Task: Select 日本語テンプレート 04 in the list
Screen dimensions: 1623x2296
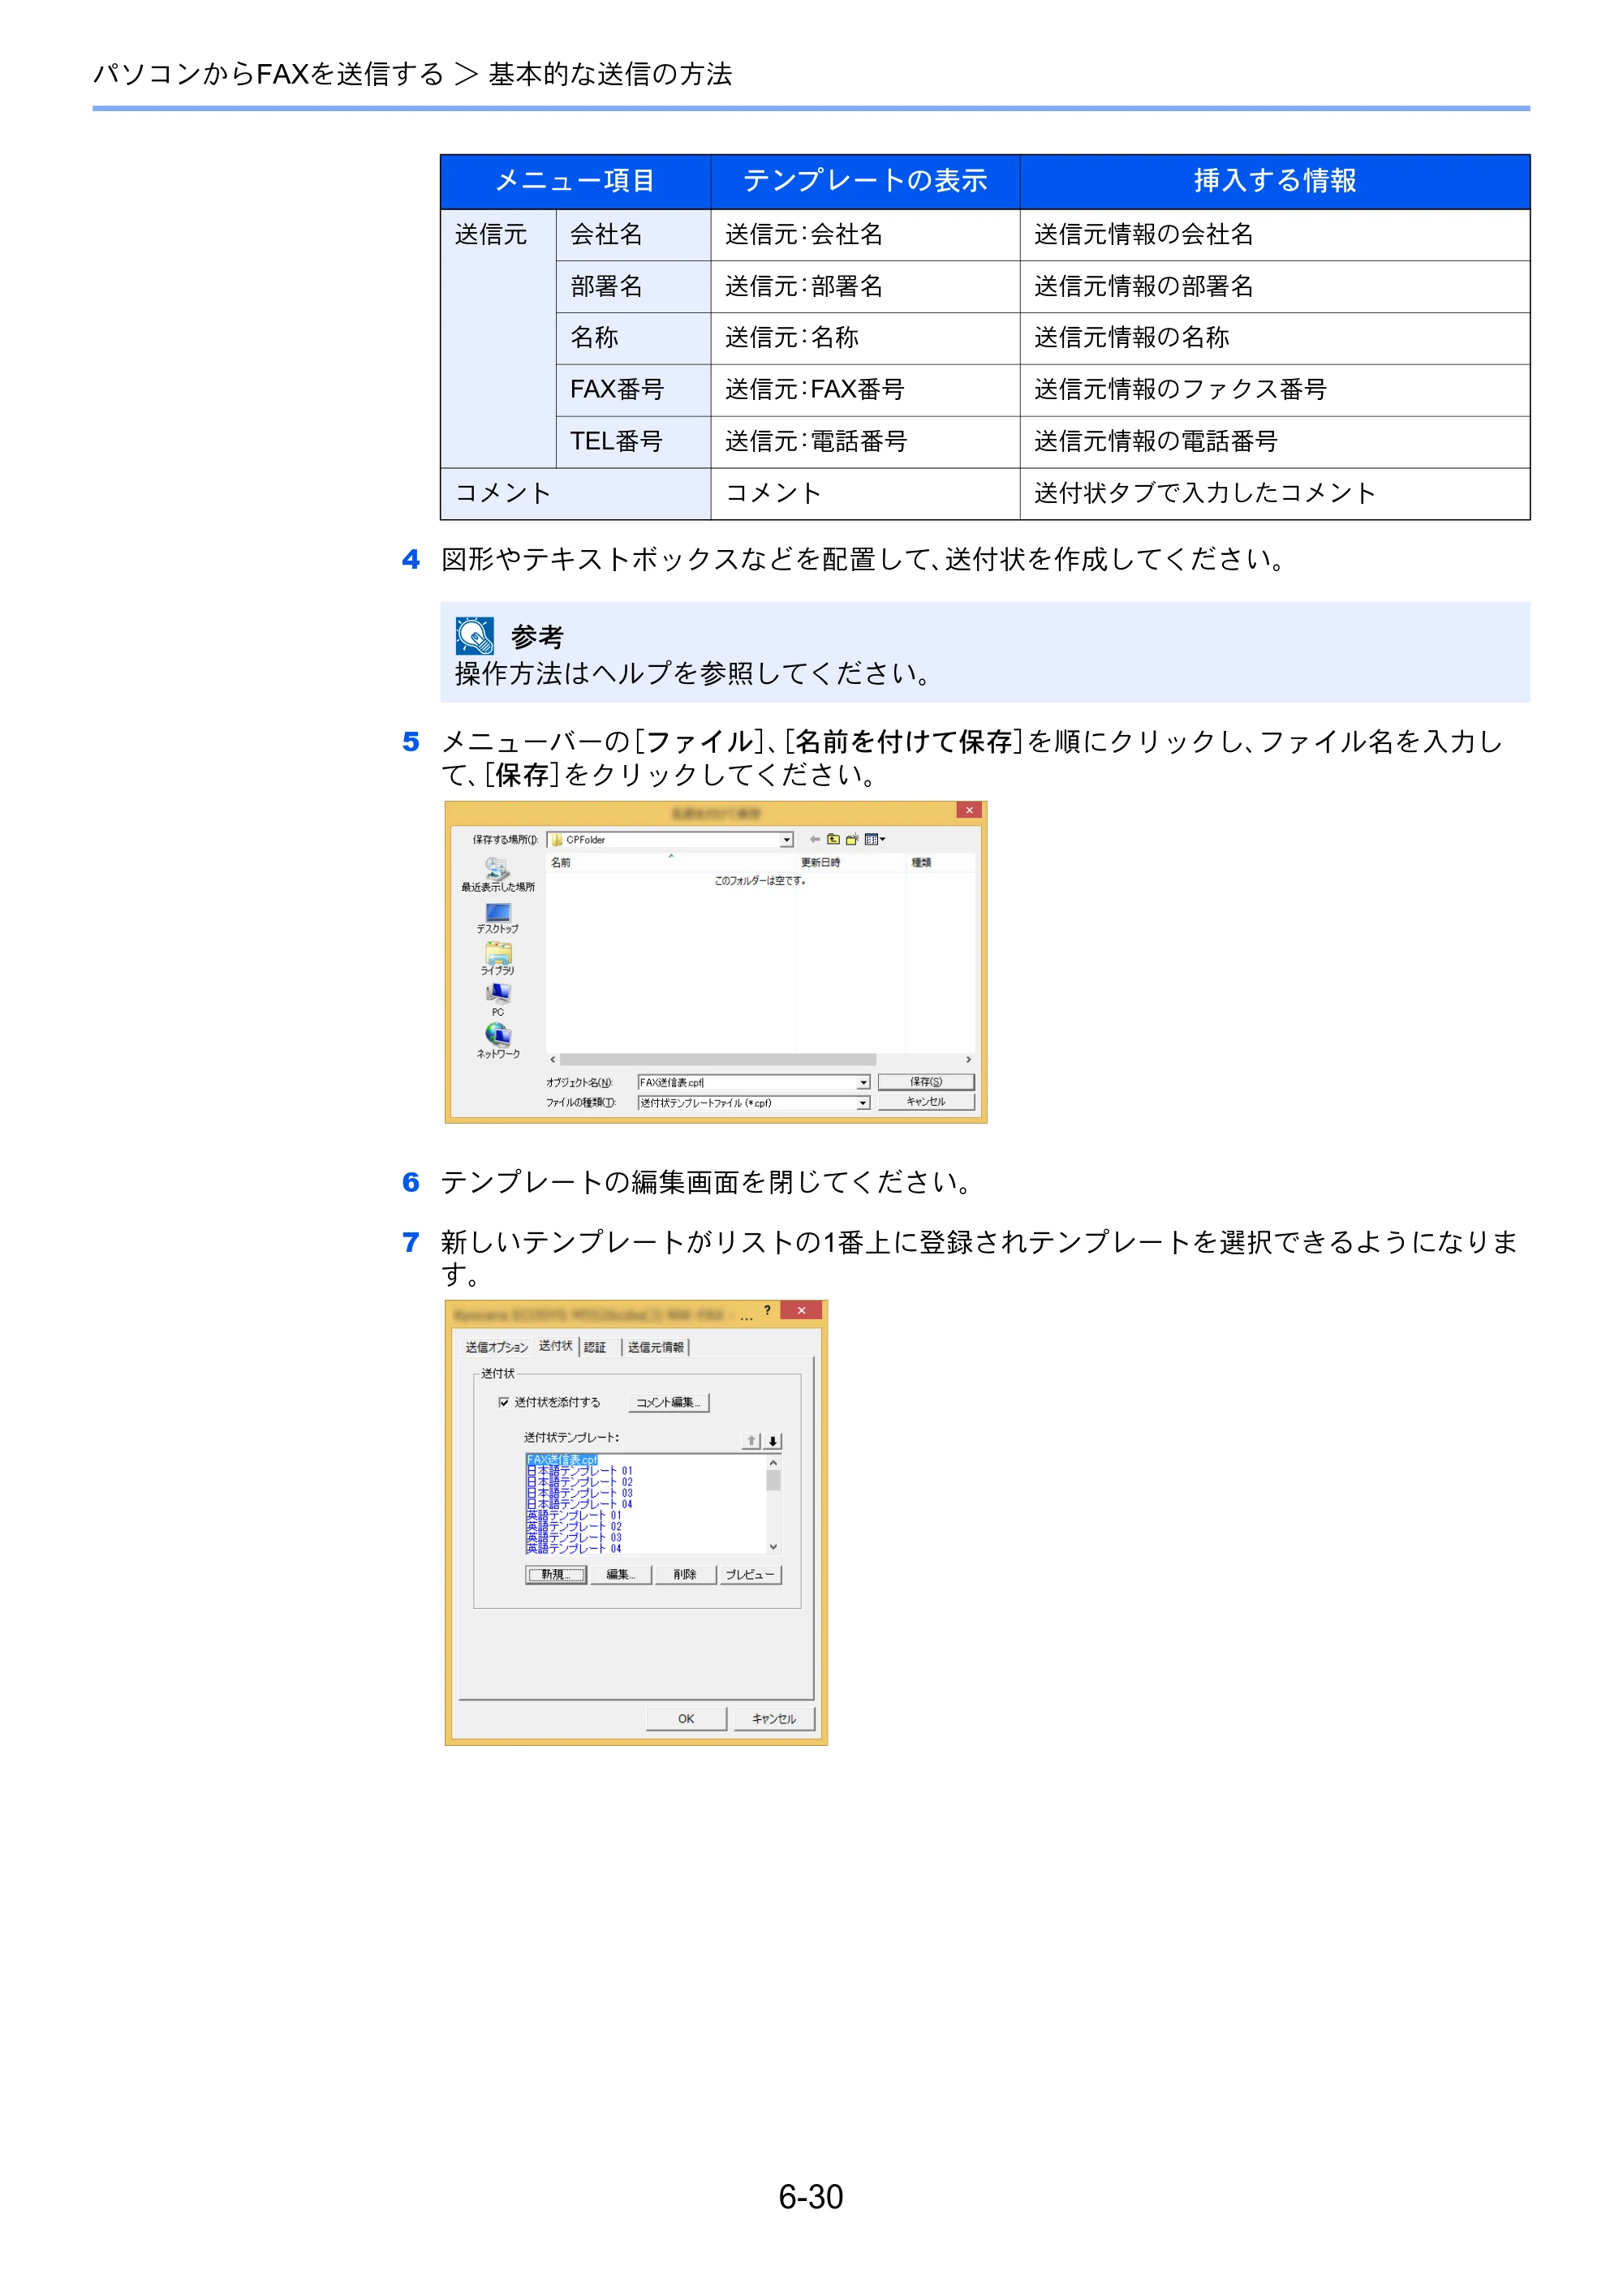Action: [x=580, y=1504]
